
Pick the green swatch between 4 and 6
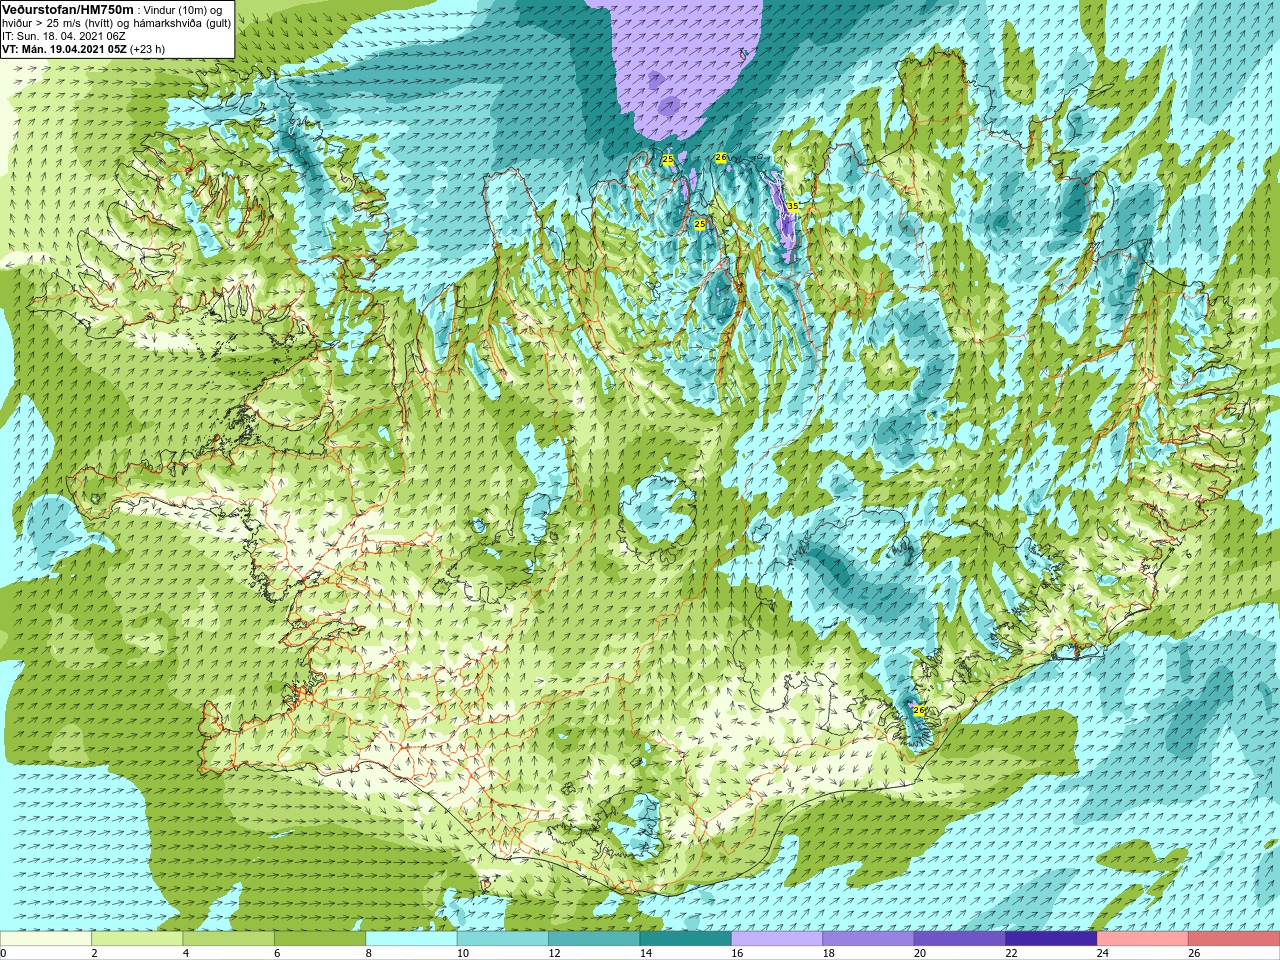click(228, 938)
